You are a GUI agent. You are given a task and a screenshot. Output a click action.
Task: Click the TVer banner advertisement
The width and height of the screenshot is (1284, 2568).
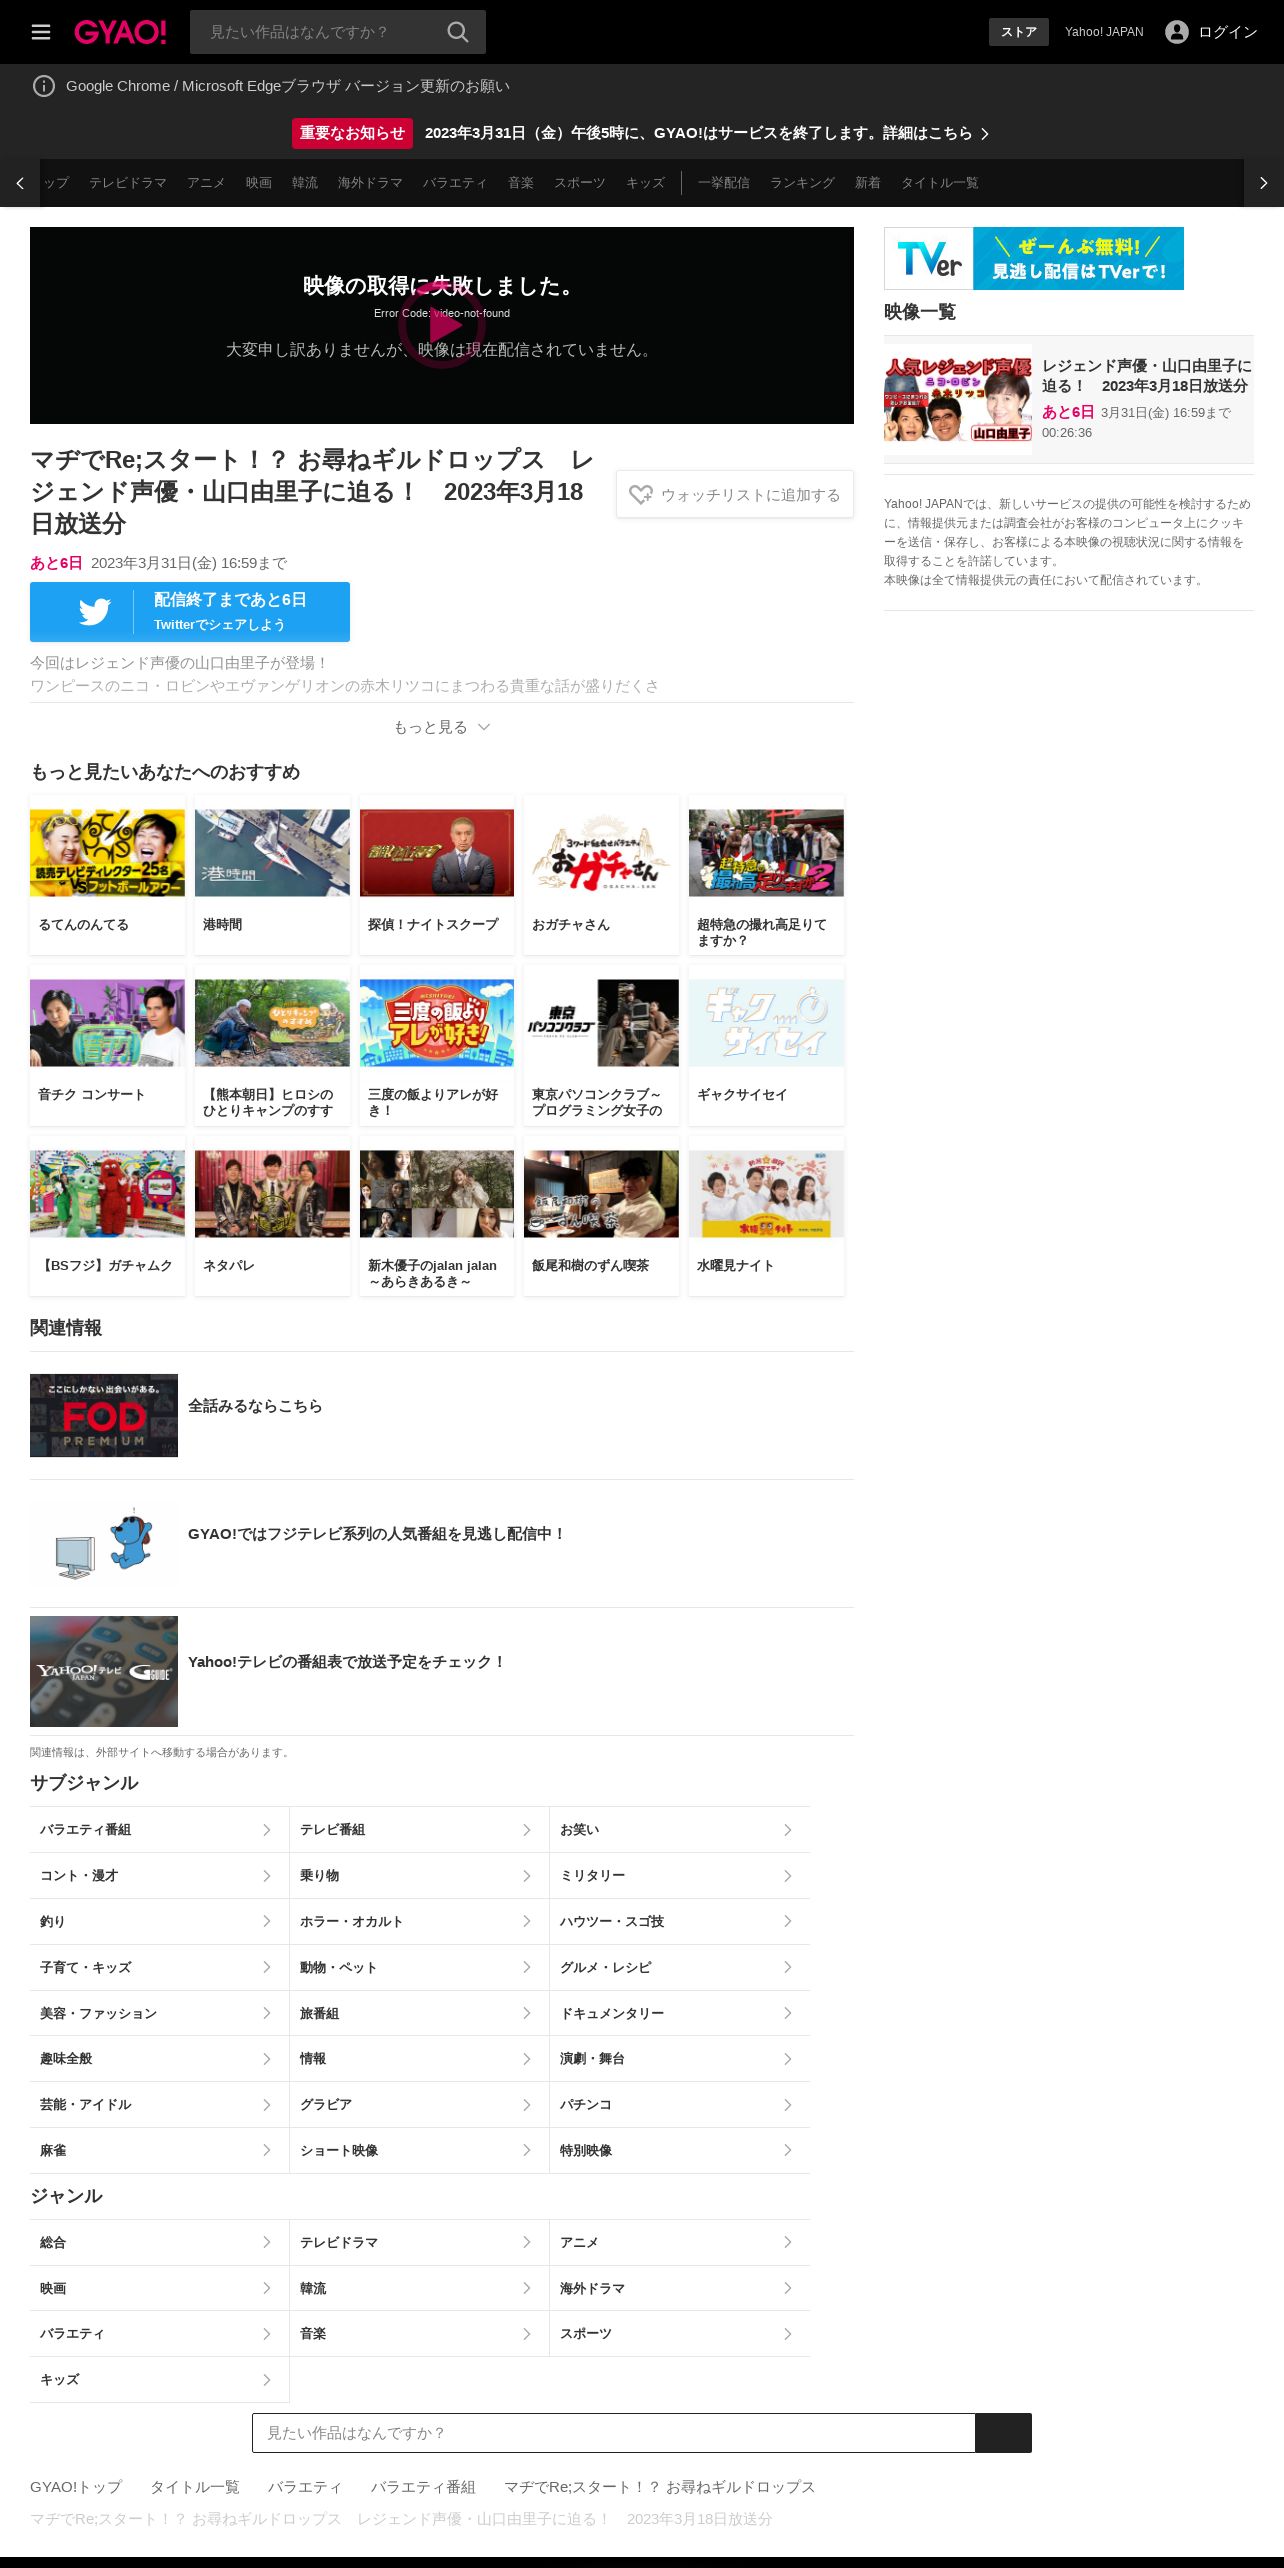[1034, 258]
